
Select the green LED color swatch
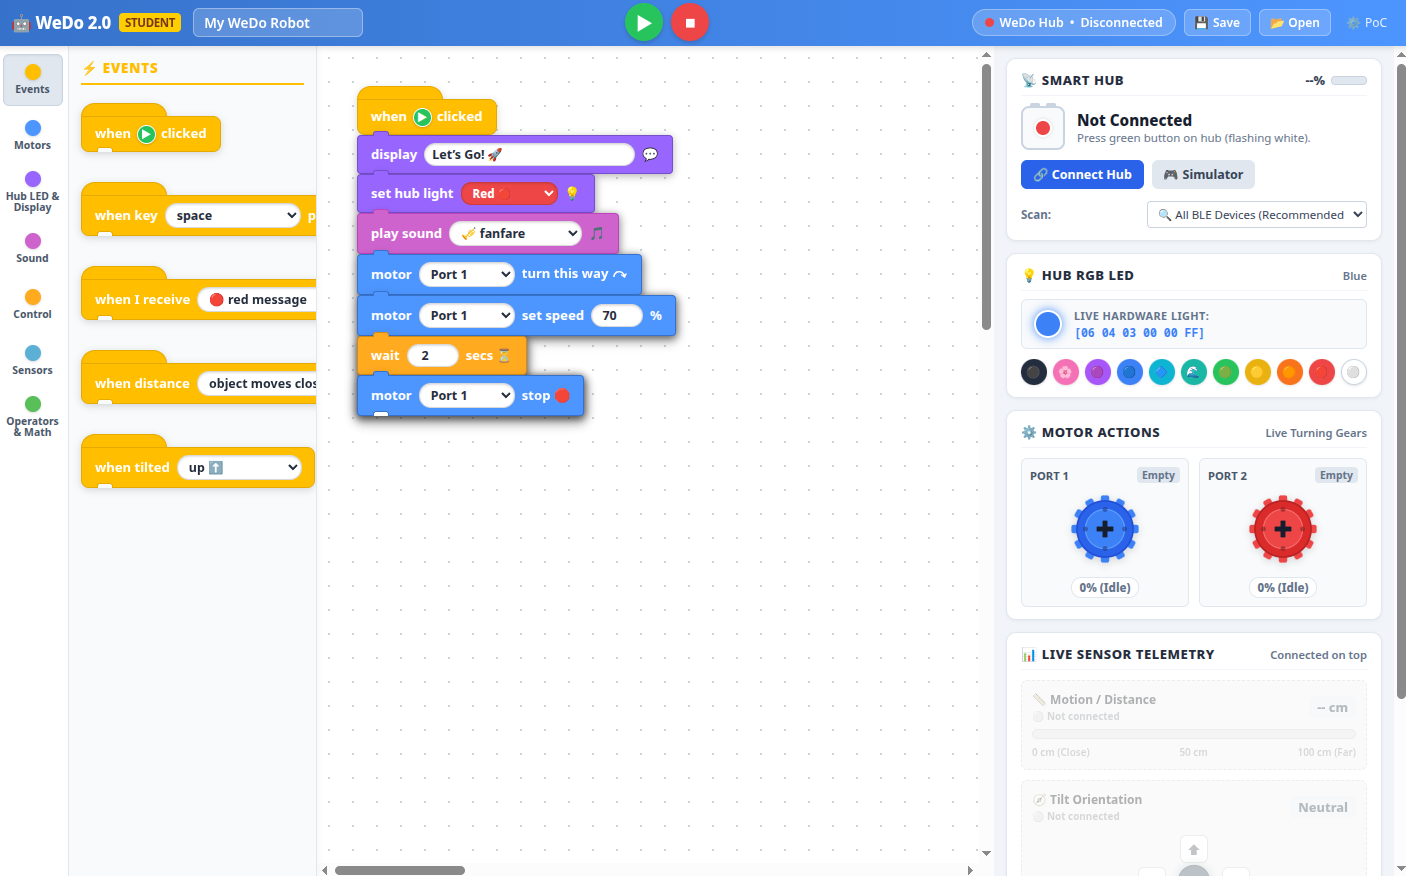tap(1226, 372)
